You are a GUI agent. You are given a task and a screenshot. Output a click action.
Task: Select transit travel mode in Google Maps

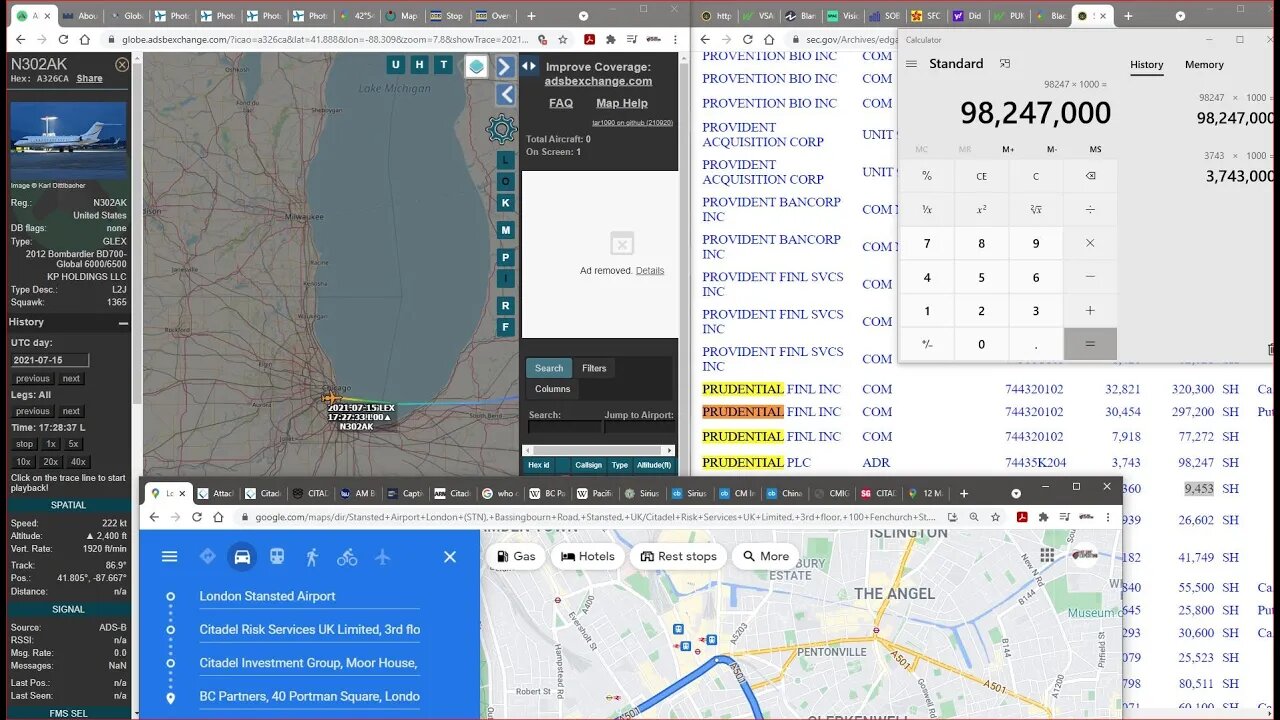pyautogui.click(x=277, y=557)
